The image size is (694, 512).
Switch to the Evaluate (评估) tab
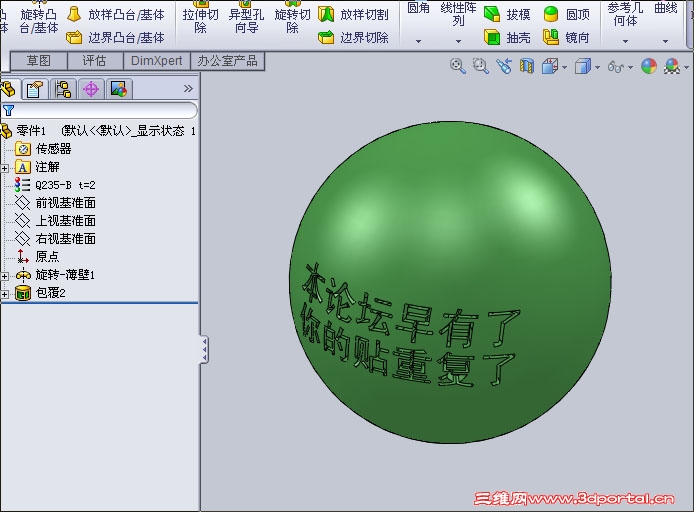point(94,61)
